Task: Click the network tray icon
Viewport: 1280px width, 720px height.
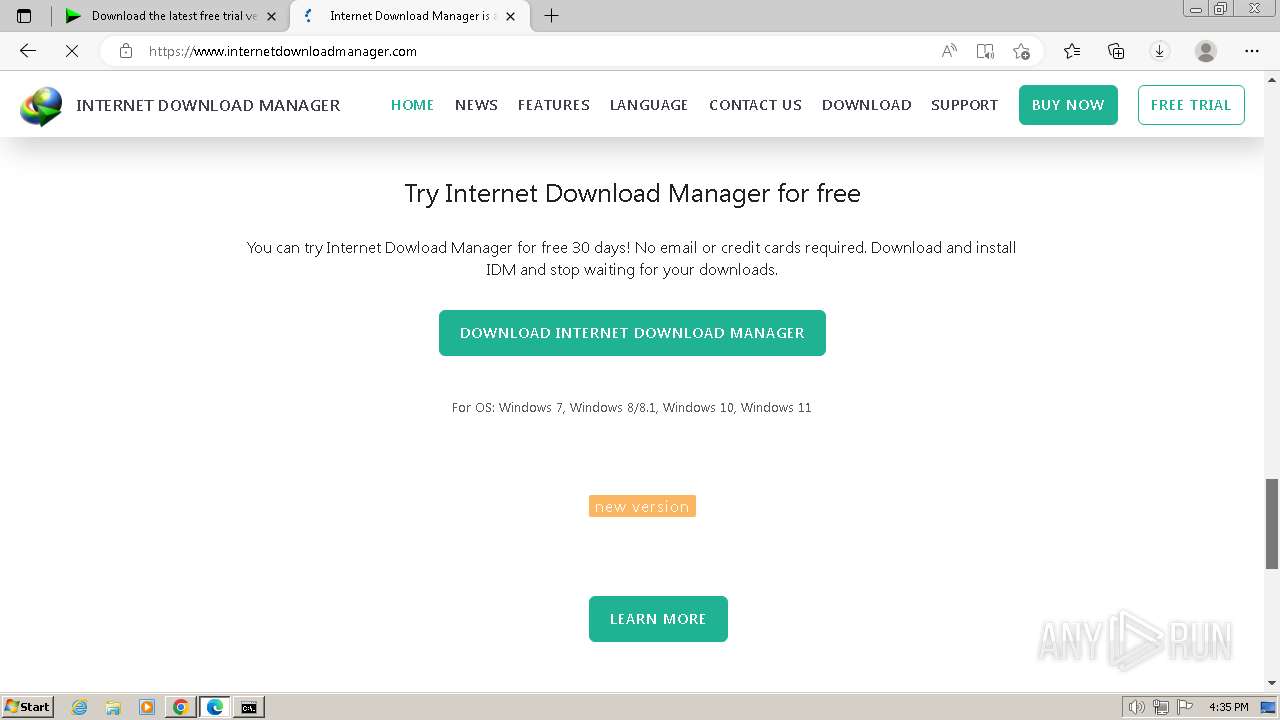Action: pos(1161,707)
